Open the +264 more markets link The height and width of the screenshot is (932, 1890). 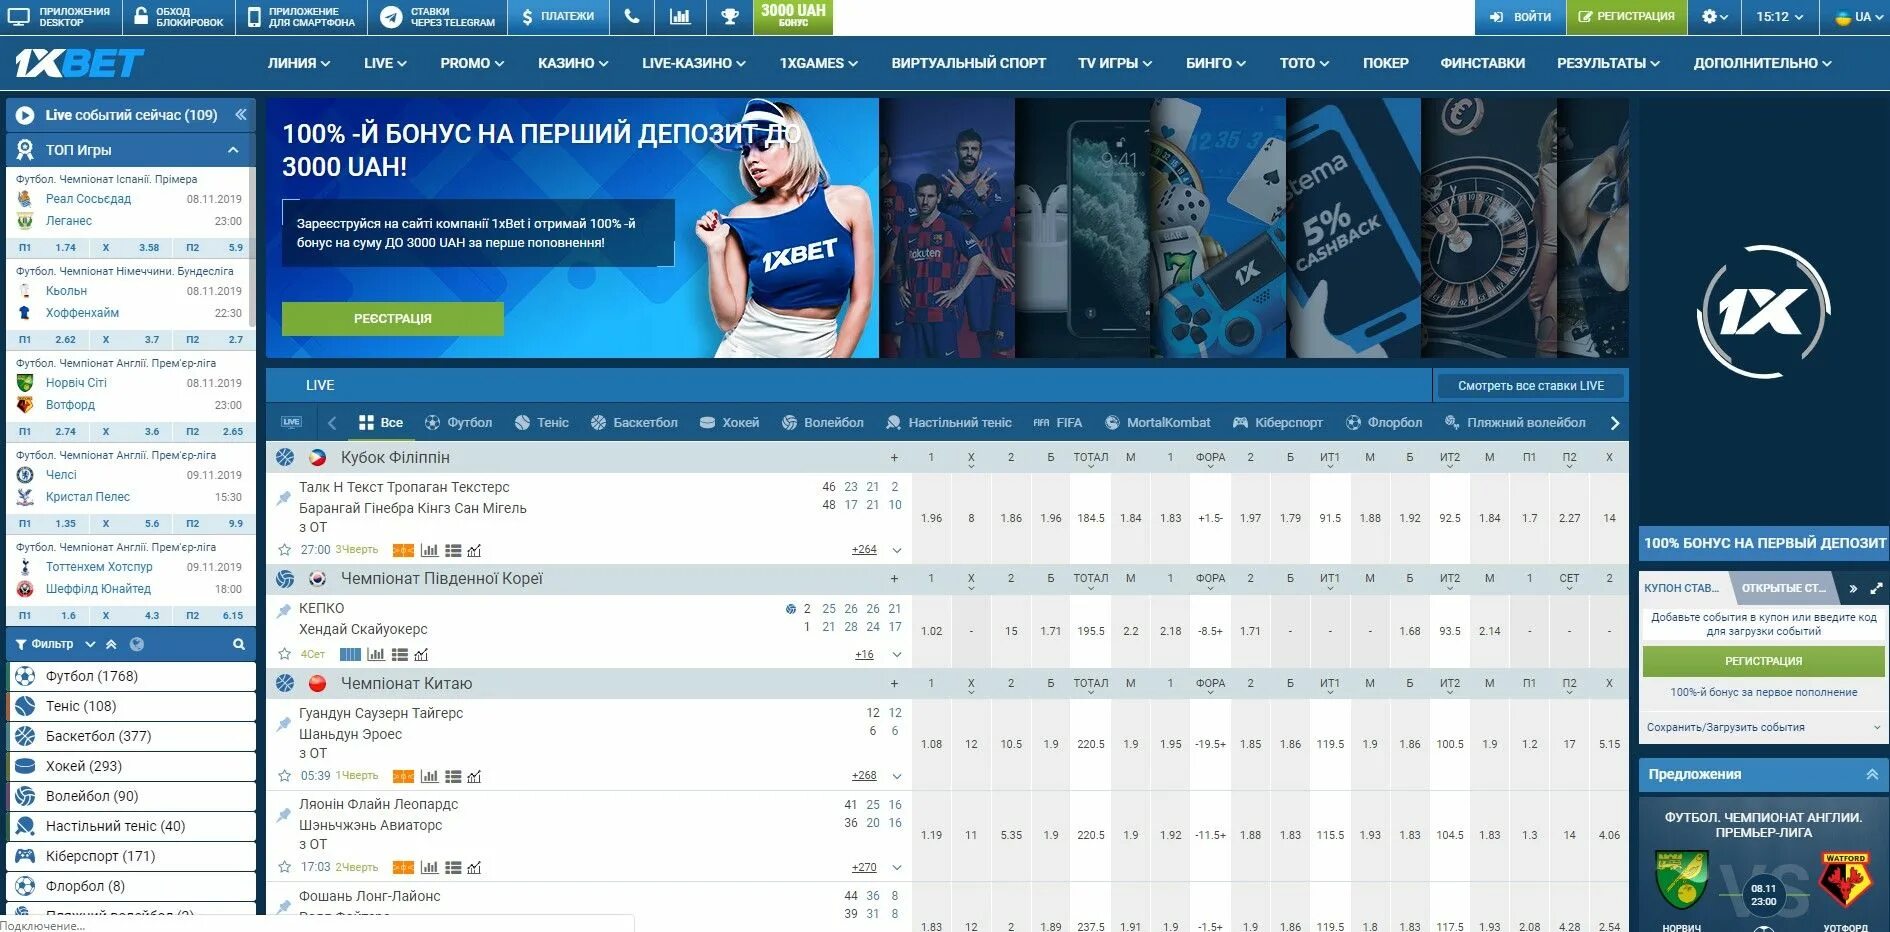tap(864, 550)
